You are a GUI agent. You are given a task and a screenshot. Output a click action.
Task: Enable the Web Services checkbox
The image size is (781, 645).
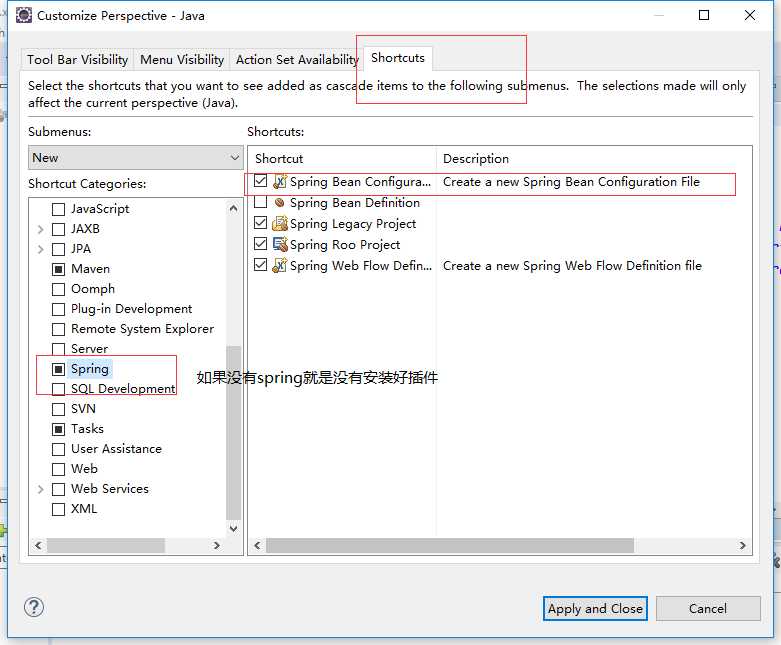coord(58,489)
